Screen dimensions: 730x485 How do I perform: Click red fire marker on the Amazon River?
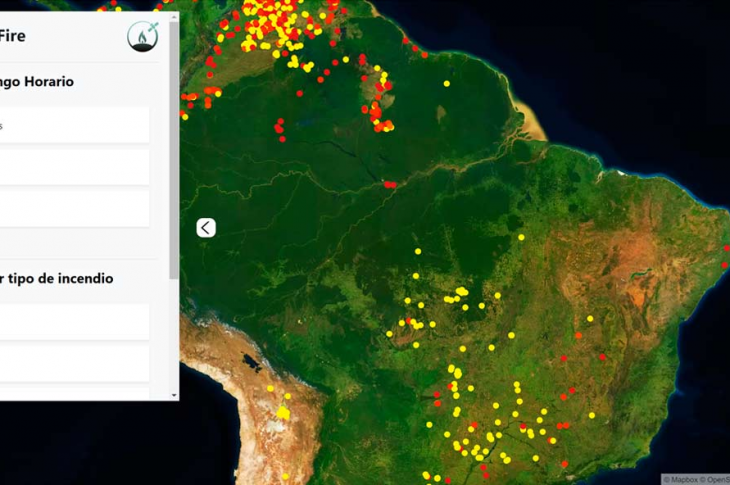(x=389, y=184)
